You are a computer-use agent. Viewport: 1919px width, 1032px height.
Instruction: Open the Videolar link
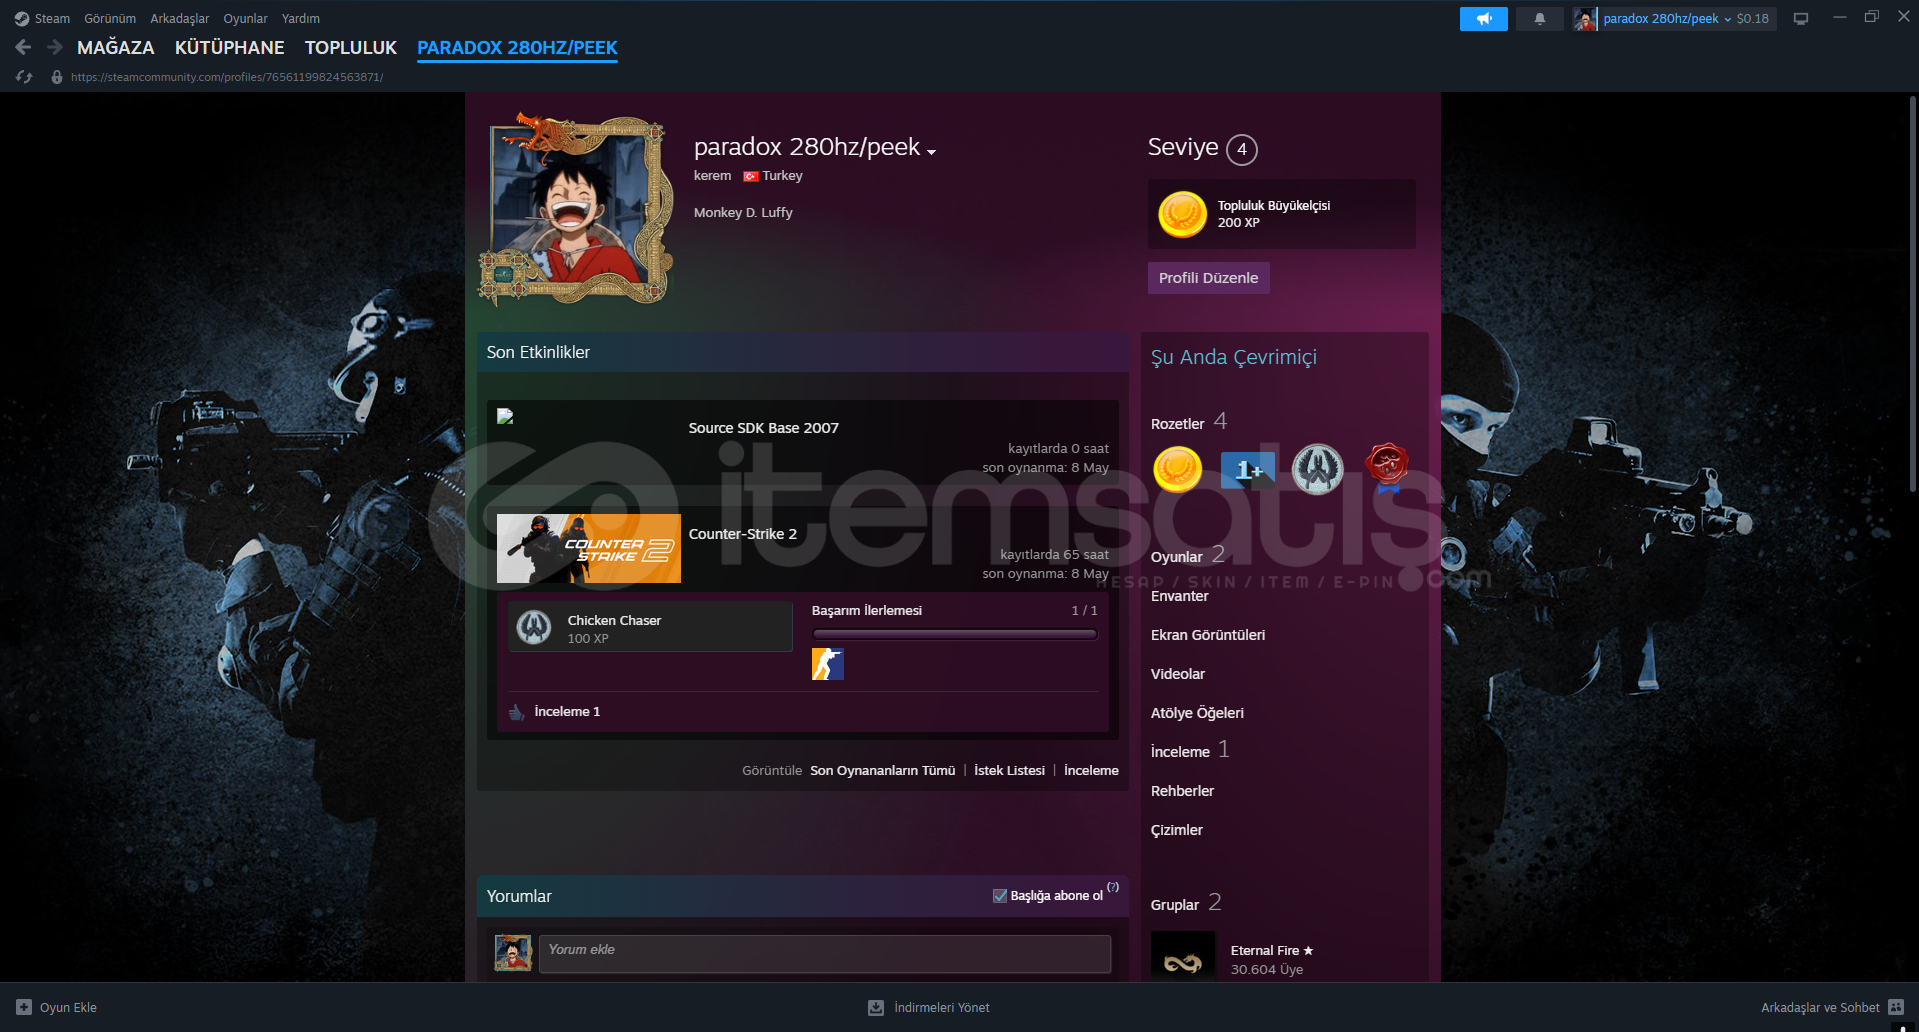(1178, 674)
